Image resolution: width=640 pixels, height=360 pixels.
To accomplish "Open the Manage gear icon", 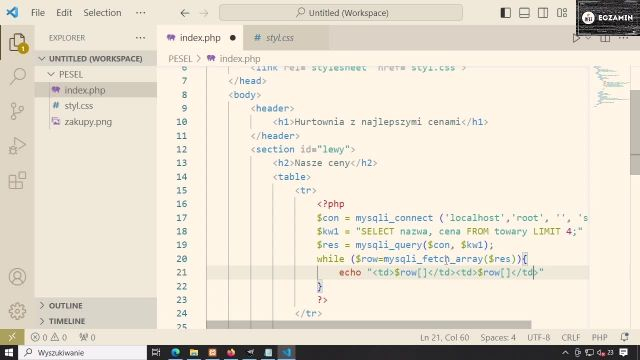I will tap(18, 311).
